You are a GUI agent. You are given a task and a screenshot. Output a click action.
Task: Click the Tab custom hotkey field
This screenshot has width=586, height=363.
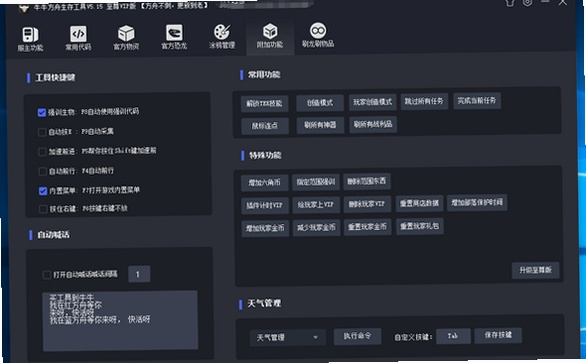pyautogui.click(x=453, y=336)
